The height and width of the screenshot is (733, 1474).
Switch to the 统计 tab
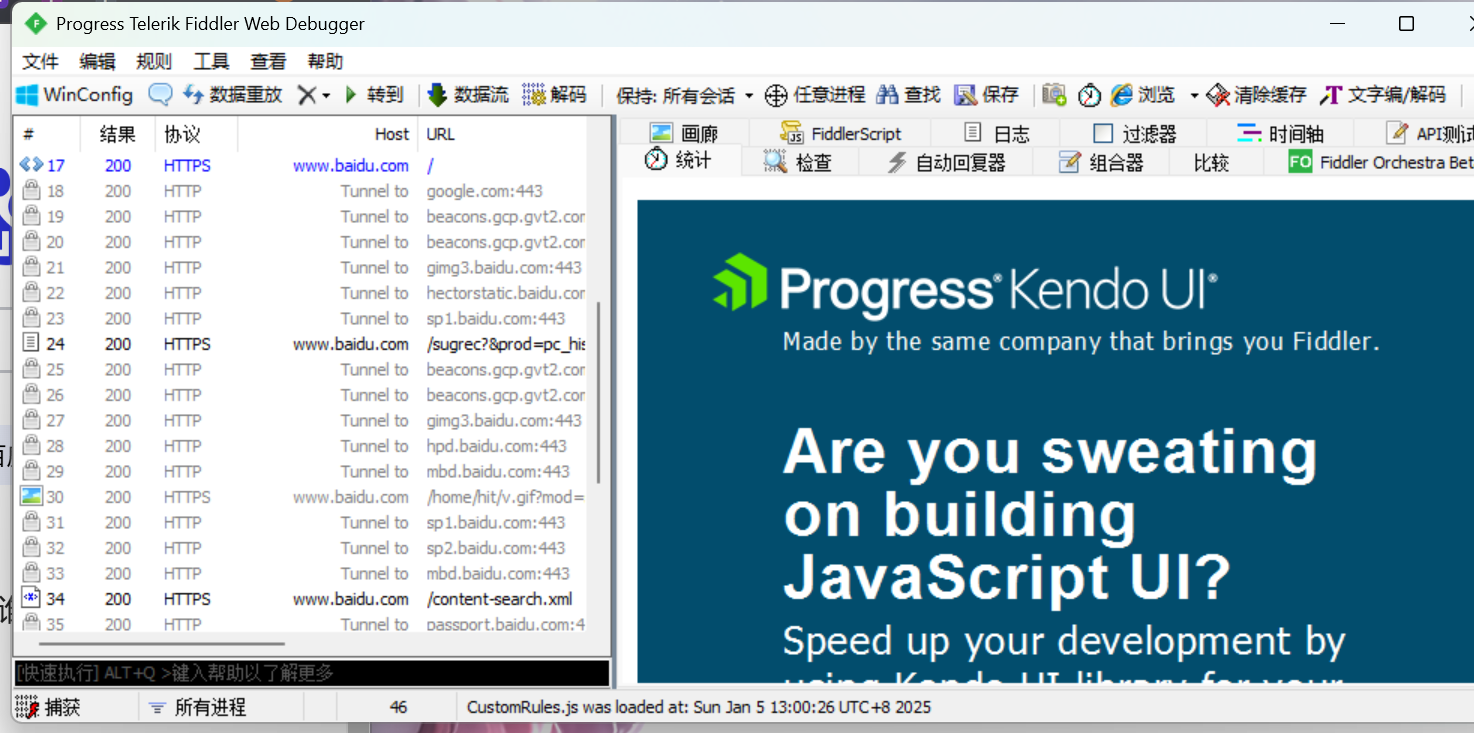click(678, 160)
